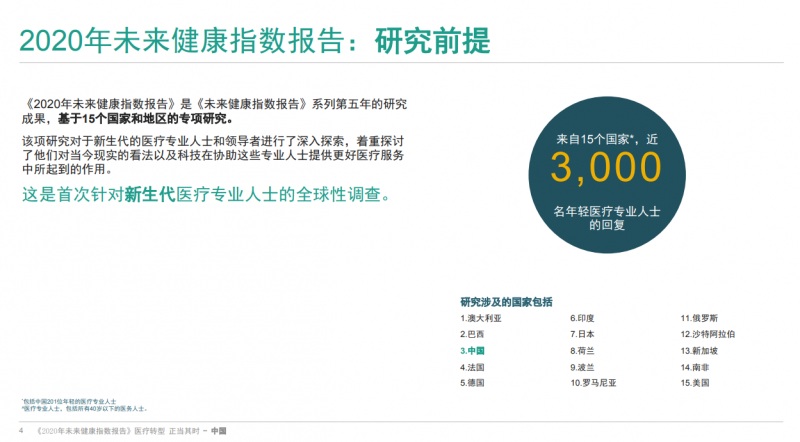800x442 pixels.
Task: Click the heading 研究涉及的国家包括
Action: [x=506, y=302]
